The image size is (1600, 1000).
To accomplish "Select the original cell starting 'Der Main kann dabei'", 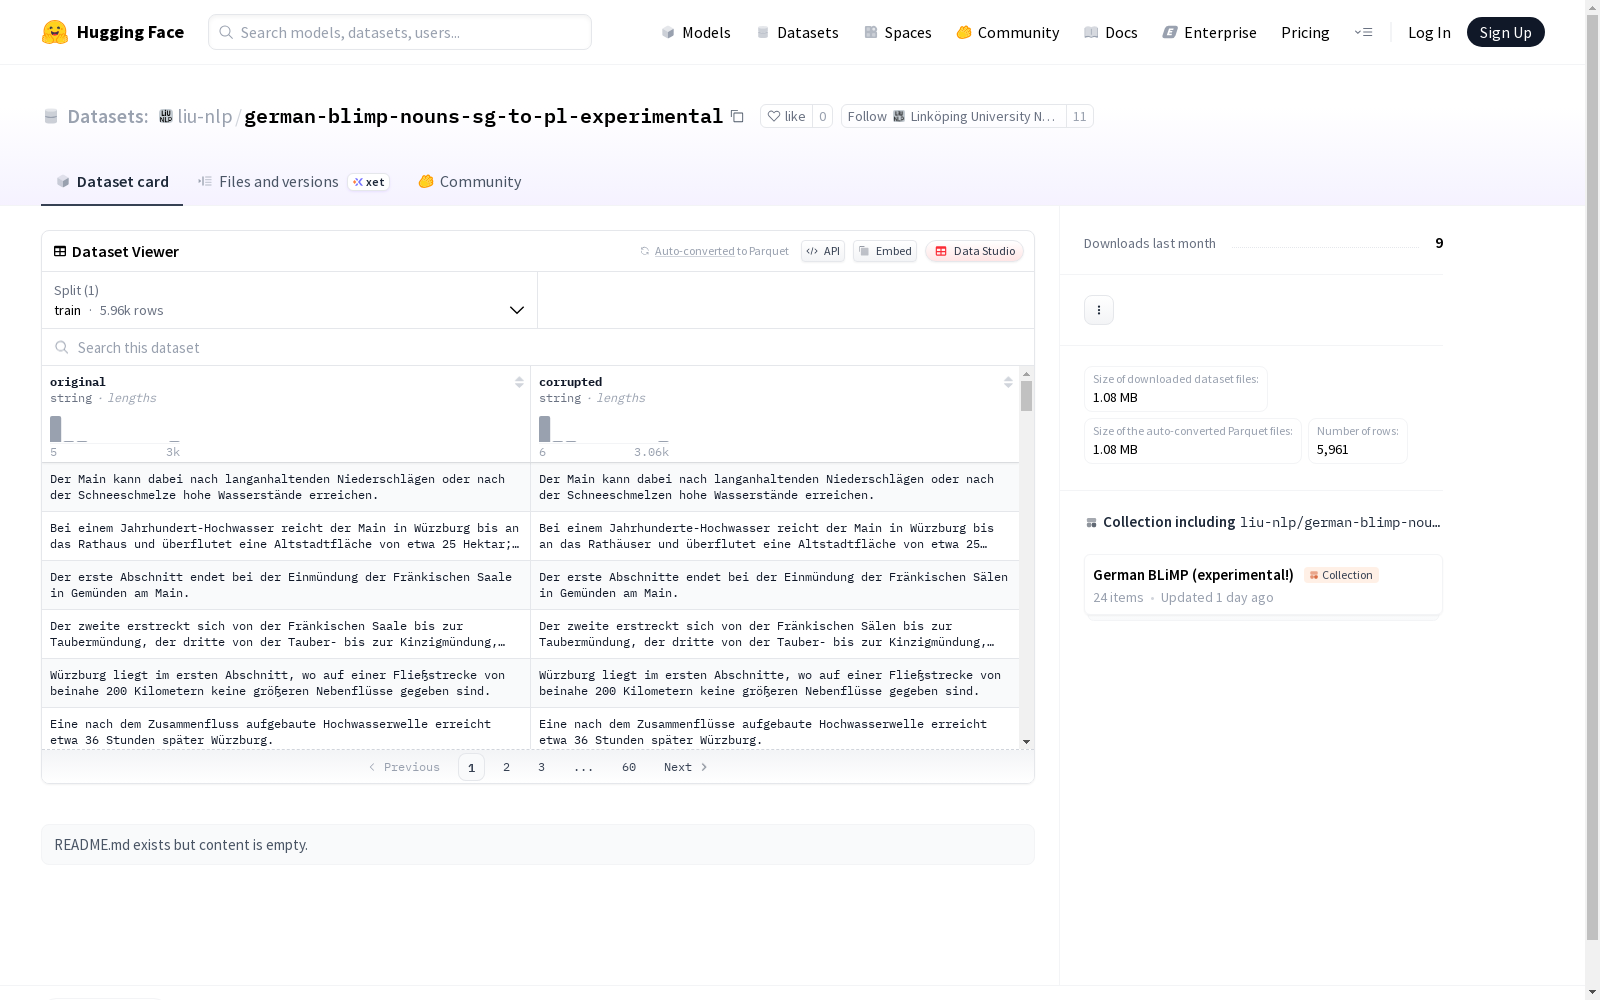I will [x=286, y=487].
